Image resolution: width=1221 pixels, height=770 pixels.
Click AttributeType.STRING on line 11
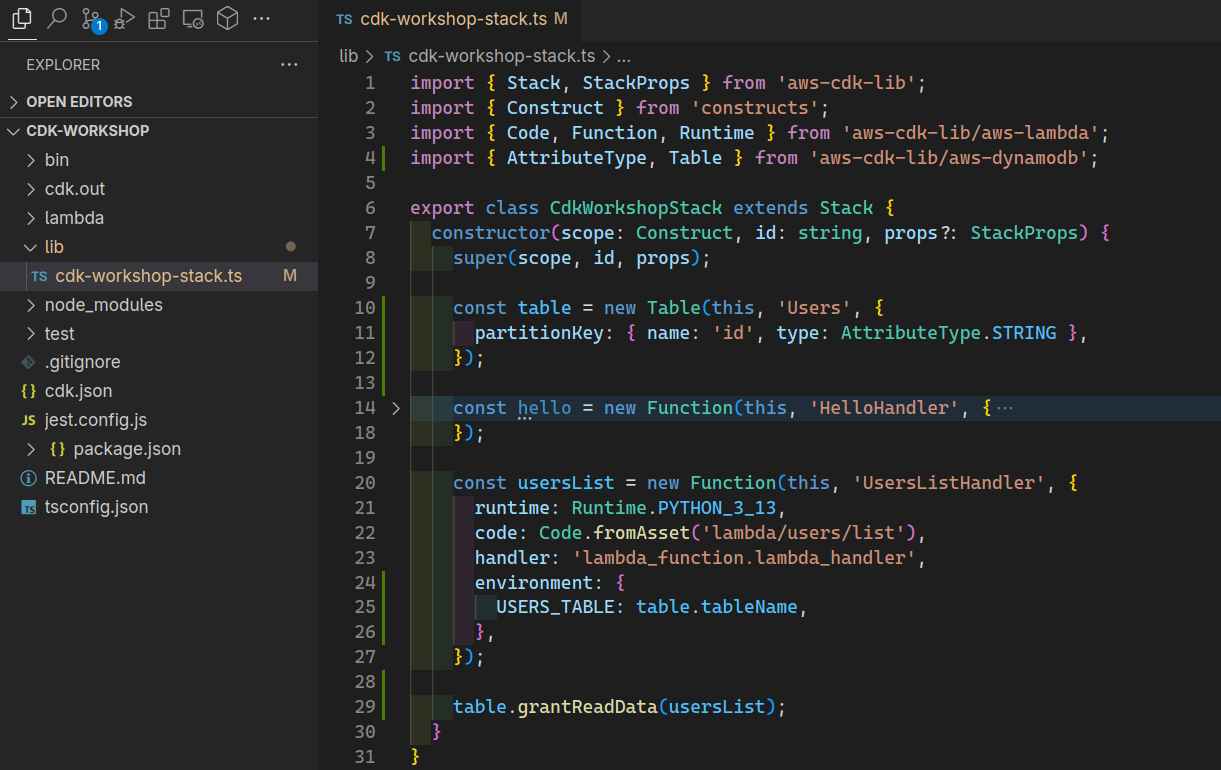coord(949,333)
